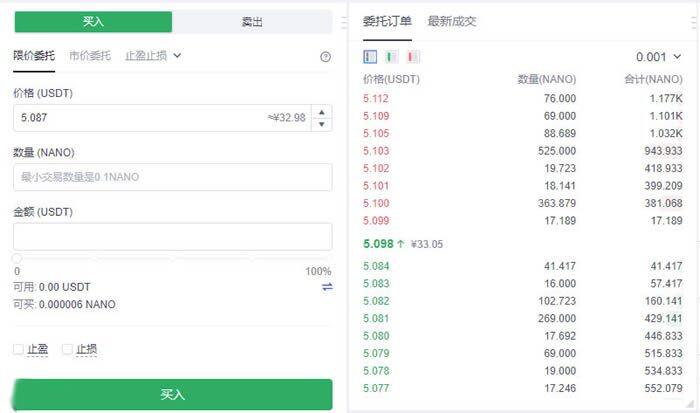Click the green up arrow beside 5.098
700x413 pixels.
(x=400, y=243)
